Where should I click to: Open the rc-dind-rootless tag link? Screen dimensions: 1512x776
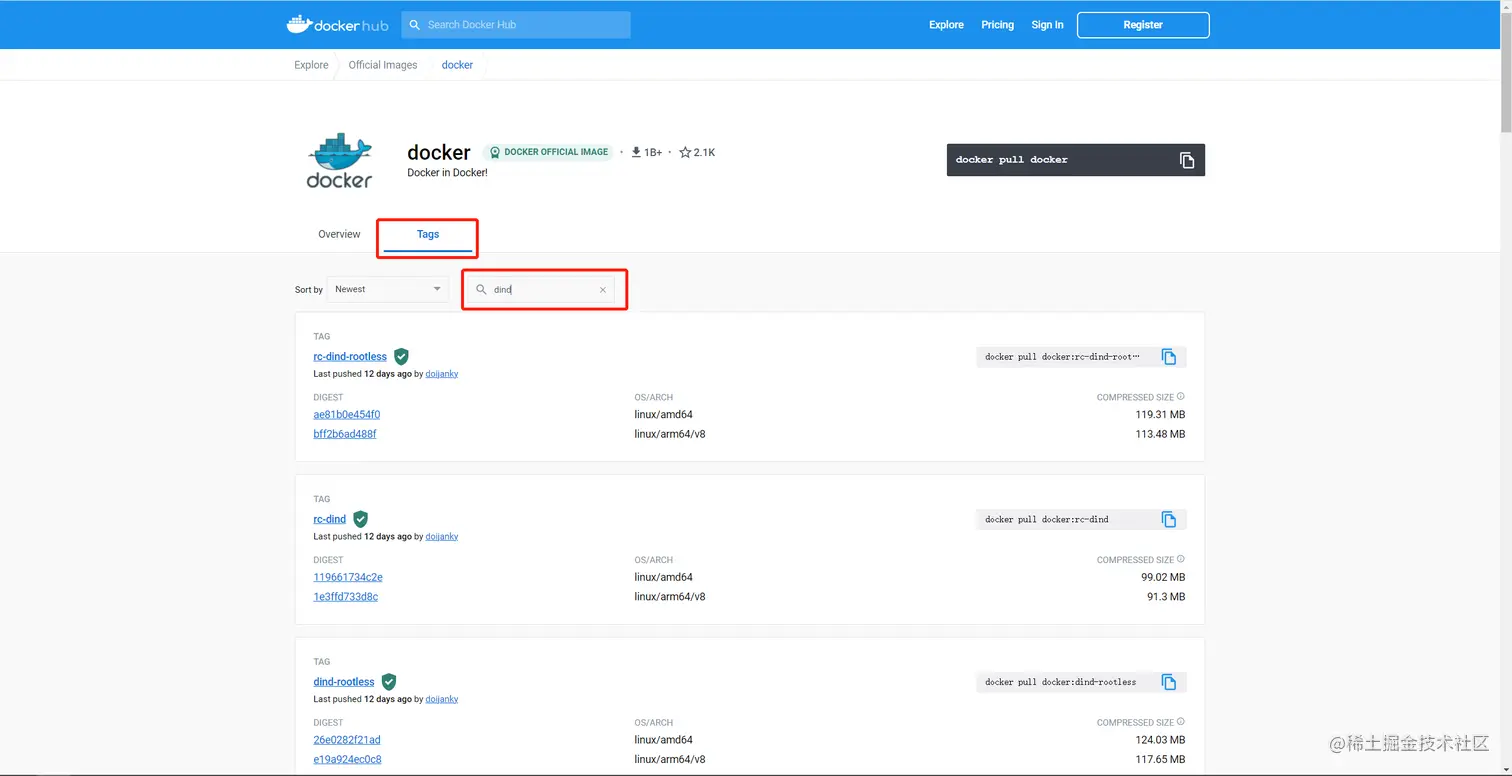click(x=350, y=357)
